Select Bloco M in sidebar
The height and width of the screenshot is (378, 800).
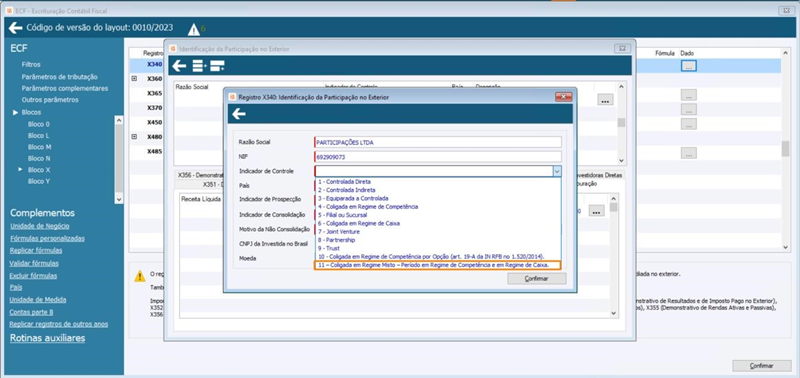point(39,147)
